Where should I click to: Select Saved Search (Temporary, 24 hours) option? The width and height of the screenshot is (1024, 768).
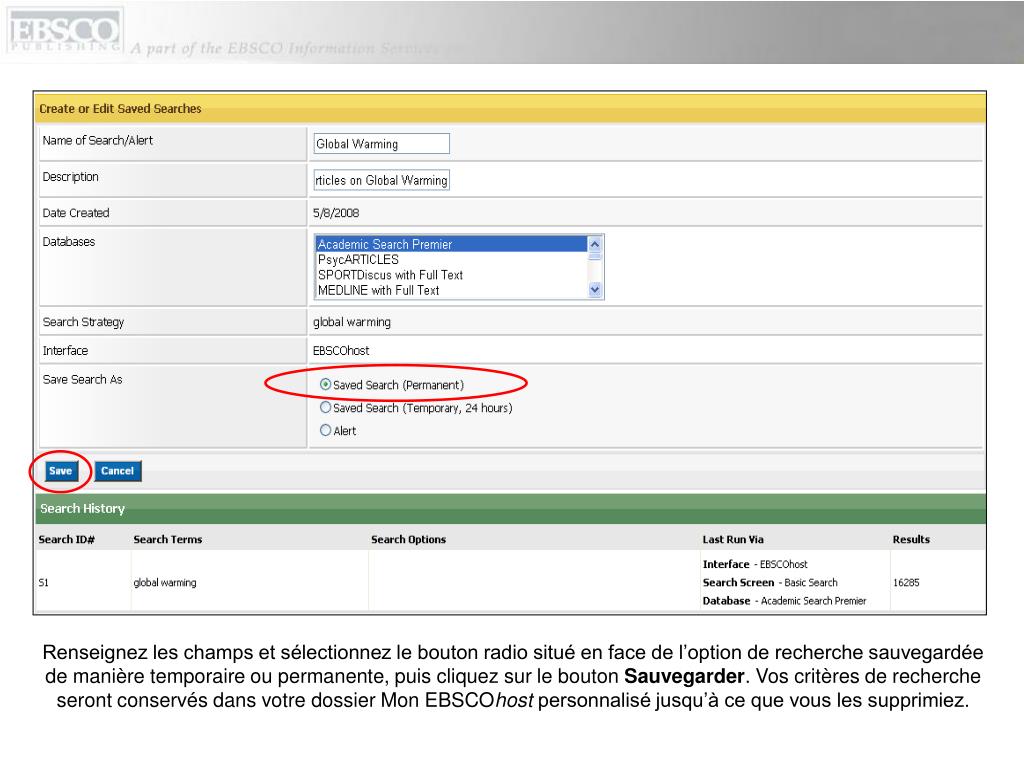(x=325, y=408)
